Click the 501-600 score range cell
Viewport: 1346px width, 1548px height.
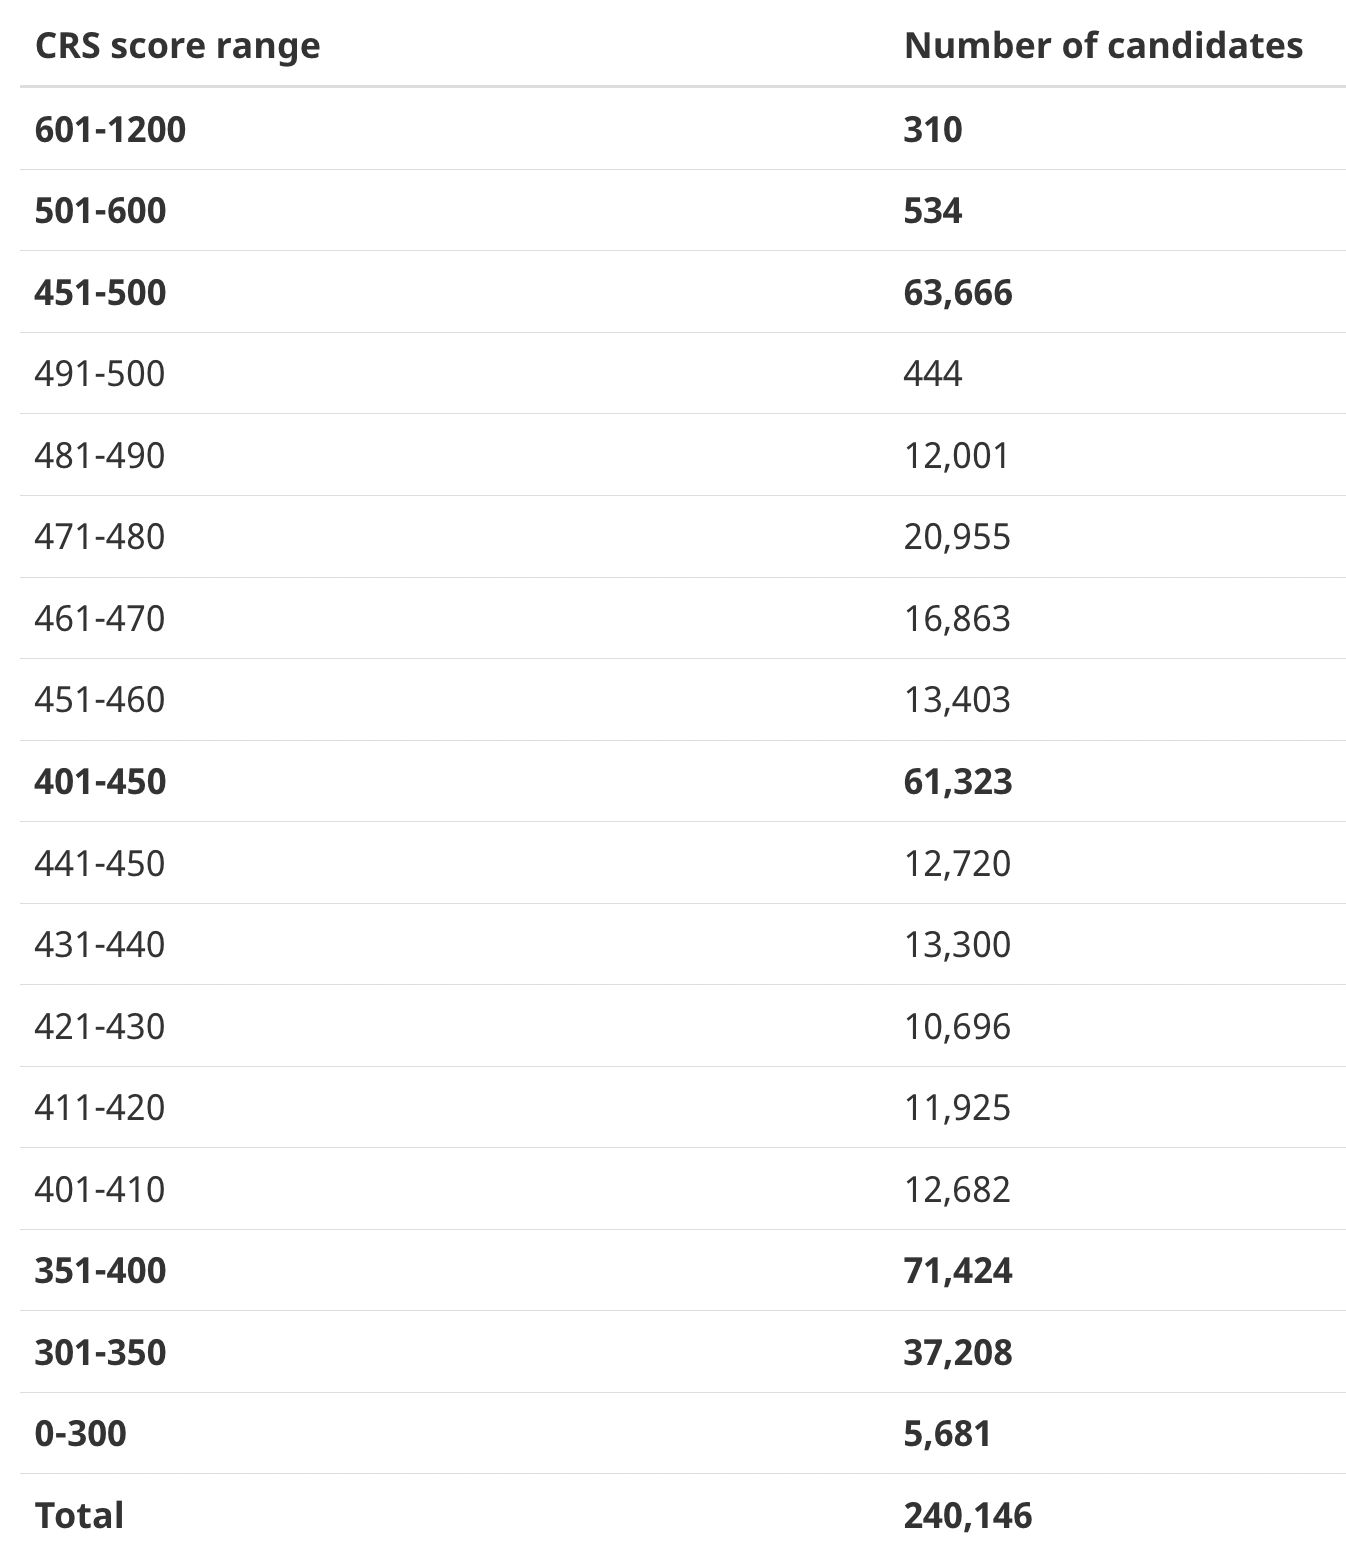(100, 211)
